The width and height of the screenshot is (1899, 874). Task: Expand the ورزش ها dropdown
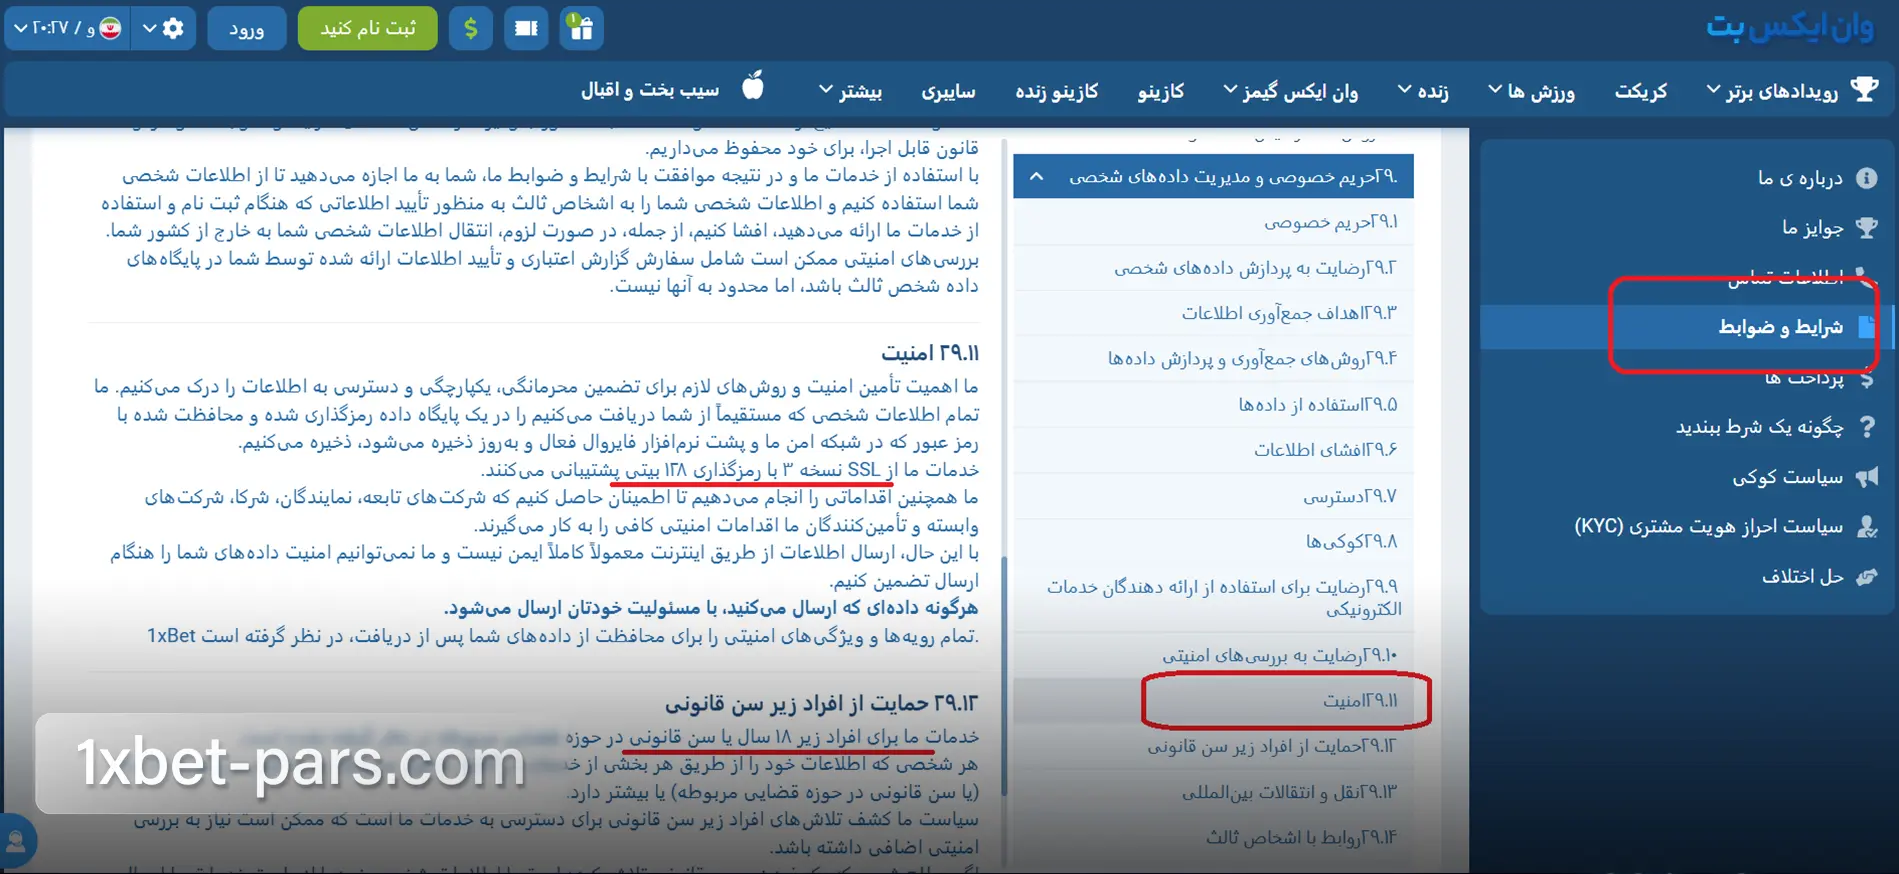click(1531, 91)
